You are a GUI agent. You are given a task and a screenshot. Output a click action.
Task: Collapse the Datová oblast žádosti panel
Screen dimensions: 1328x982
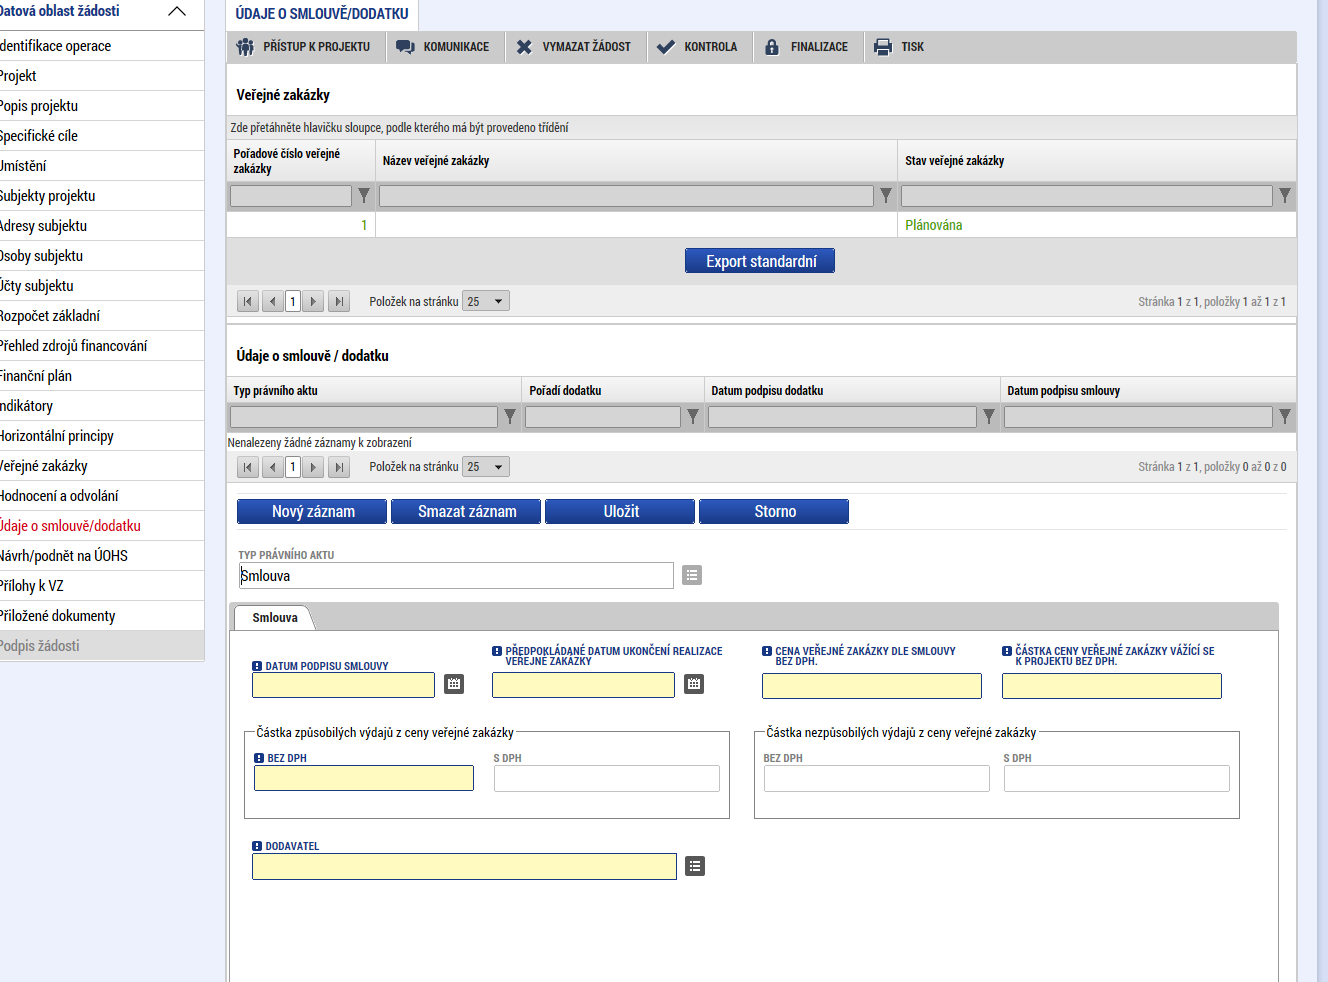pos(177,11)
